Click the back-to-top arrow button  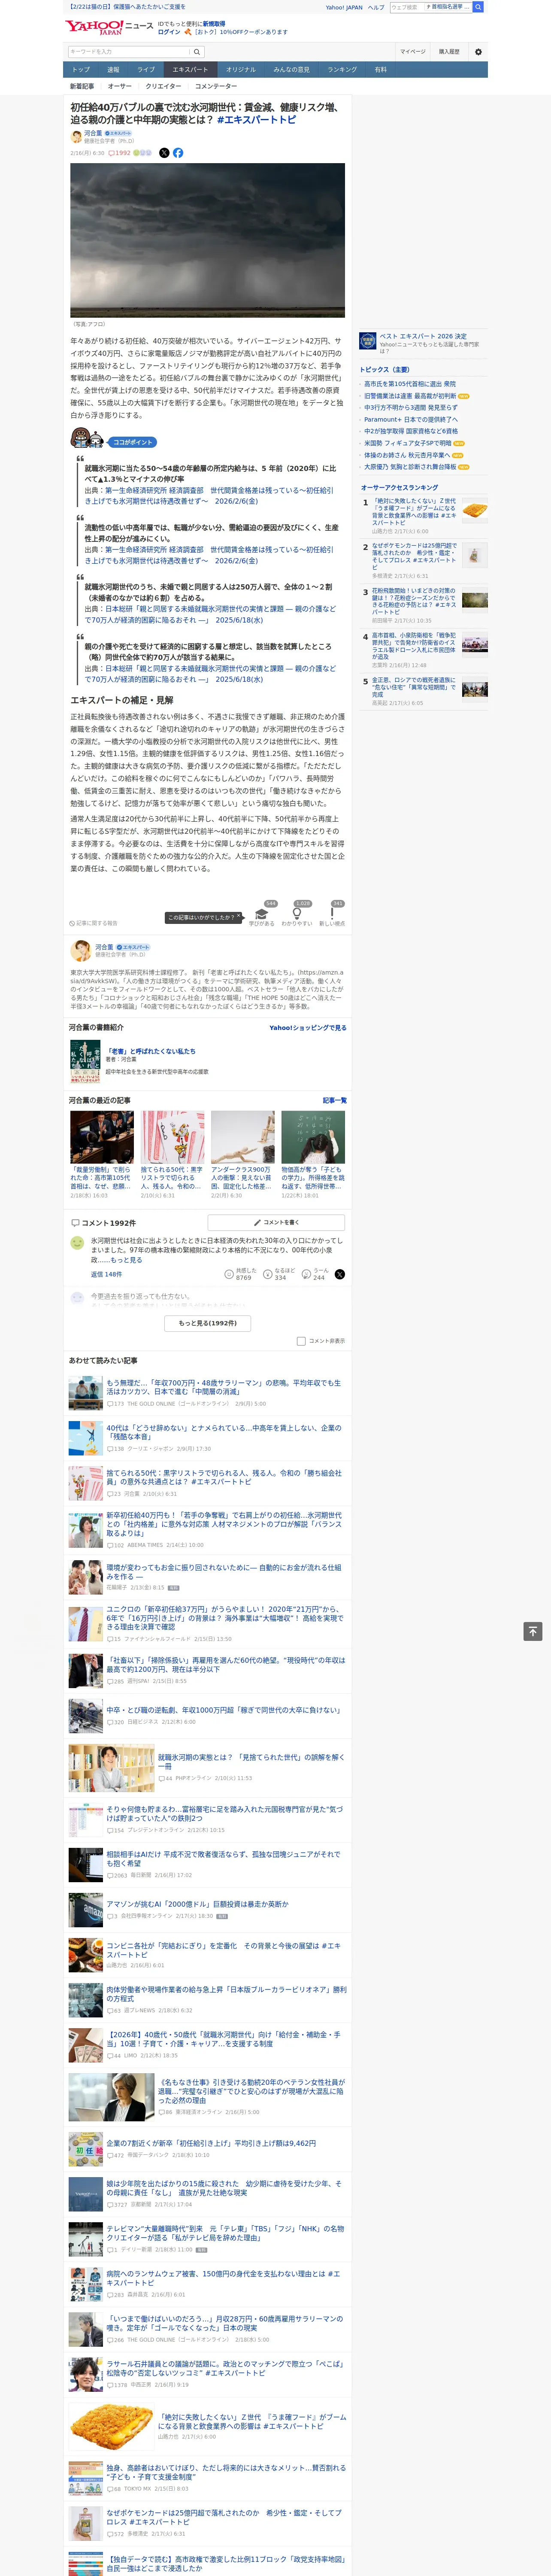533,1631
